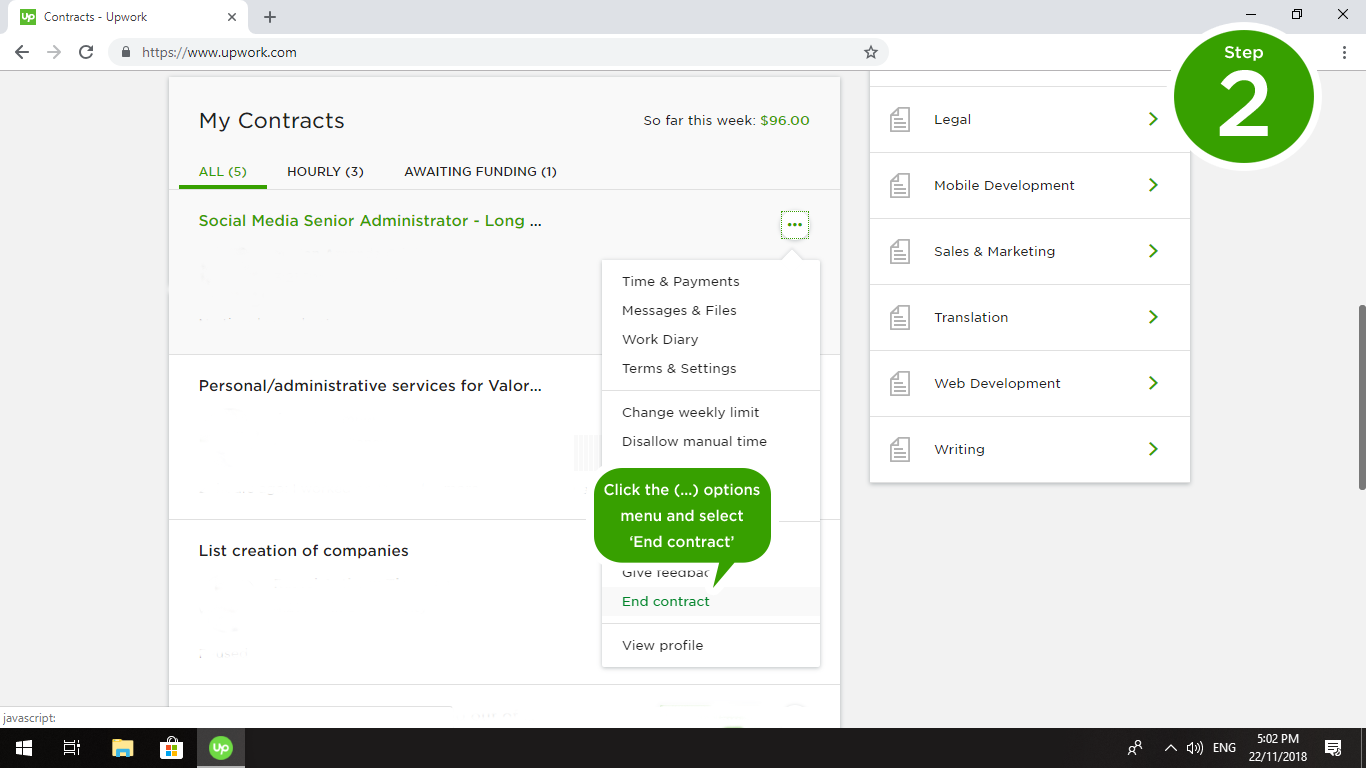Expand the Writing category chevron
The height and width of the screenshot is (768, 1366).
pyautogui.click(x=1153, y=449)
